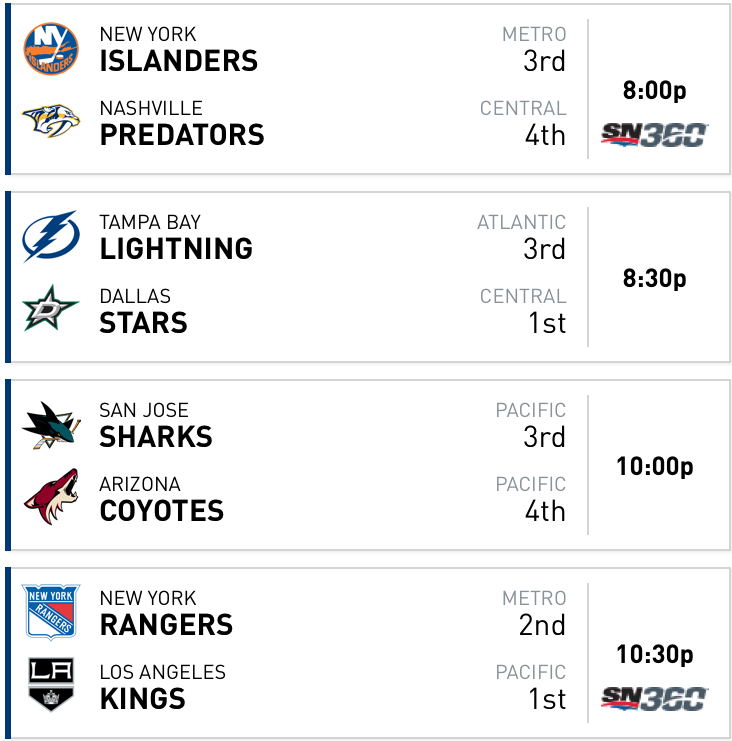Click the Arizona Coyotes logo

click(x=51, y=496)
